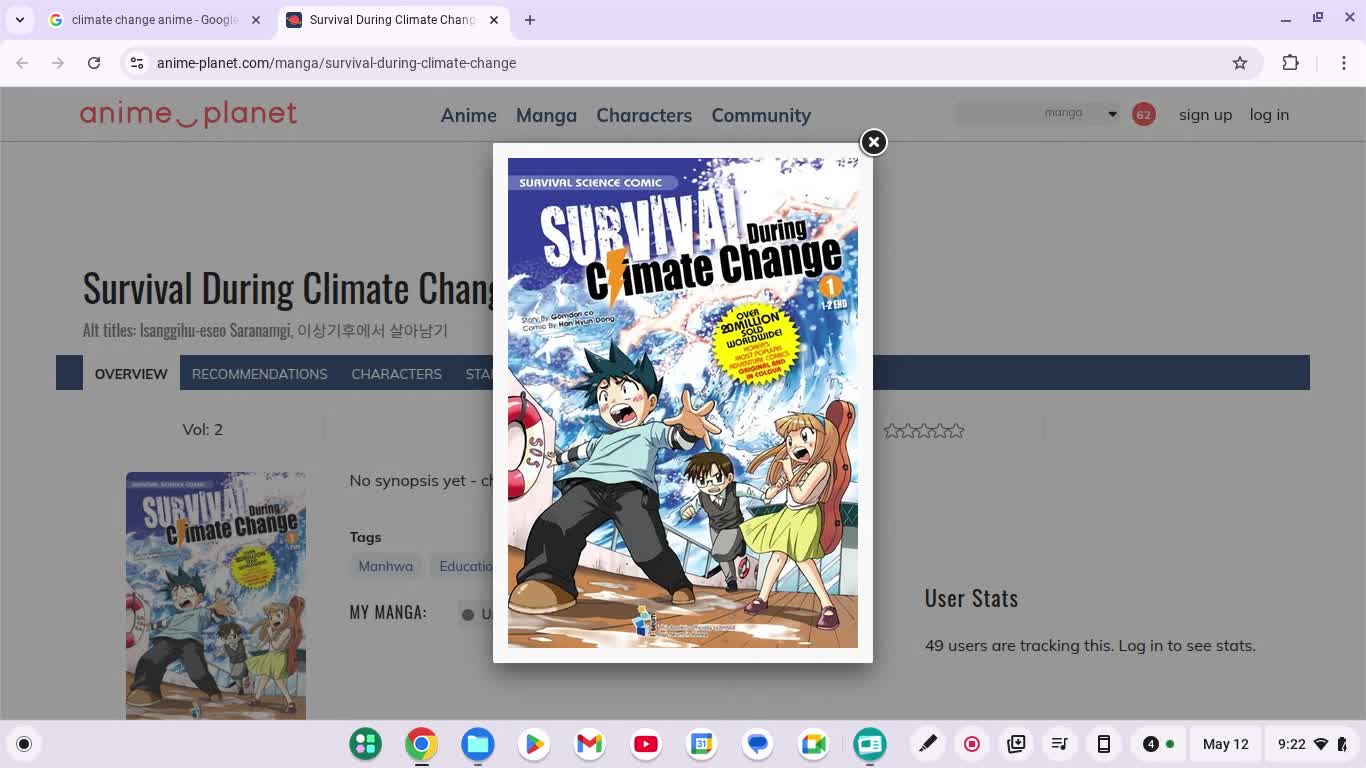Select the Overview tab
Screen dimensions: 1366x768
coord(131,373)
